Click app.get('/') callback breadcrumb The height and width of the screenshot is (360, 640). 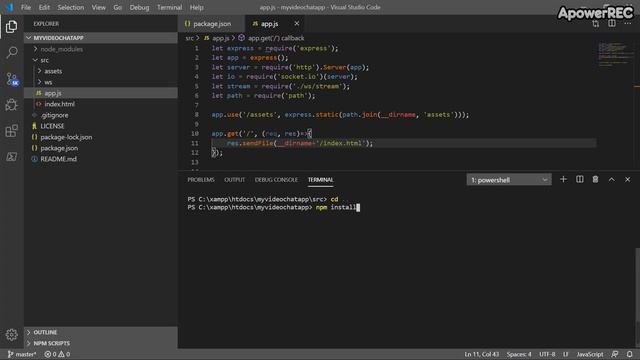276,38
